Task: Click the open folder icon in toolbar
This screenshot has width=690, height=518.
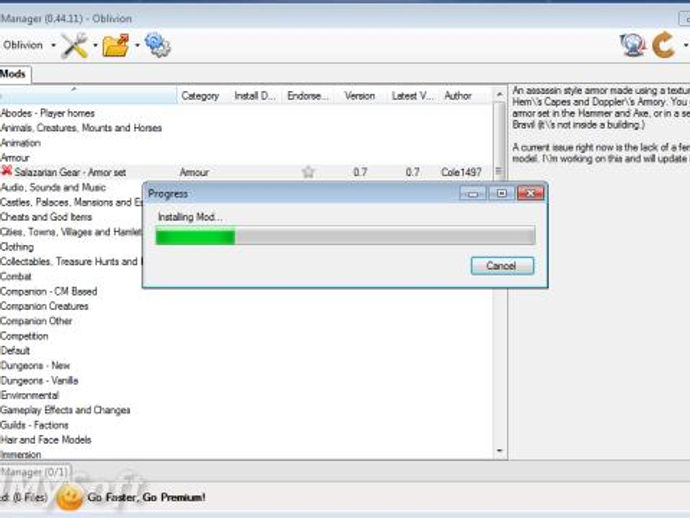Action: coord(116,45)
